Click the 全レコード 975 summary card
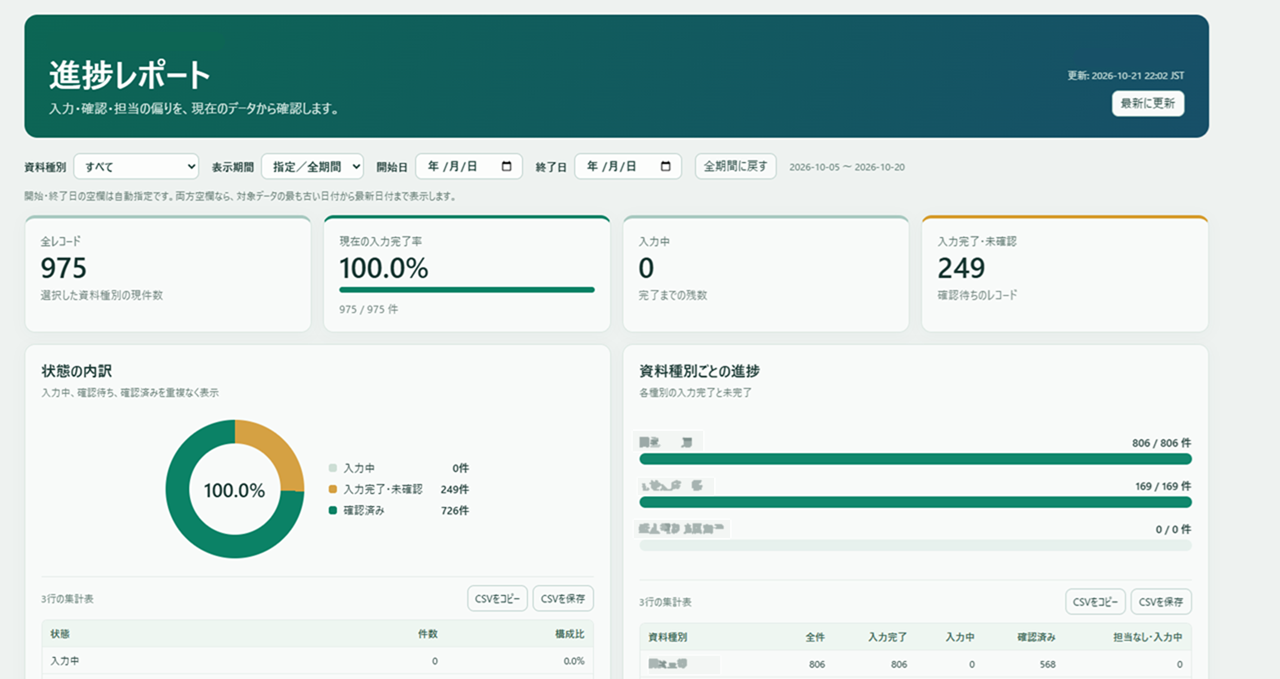The width and height of the screenshot is (1280, 679). (168, 274)
